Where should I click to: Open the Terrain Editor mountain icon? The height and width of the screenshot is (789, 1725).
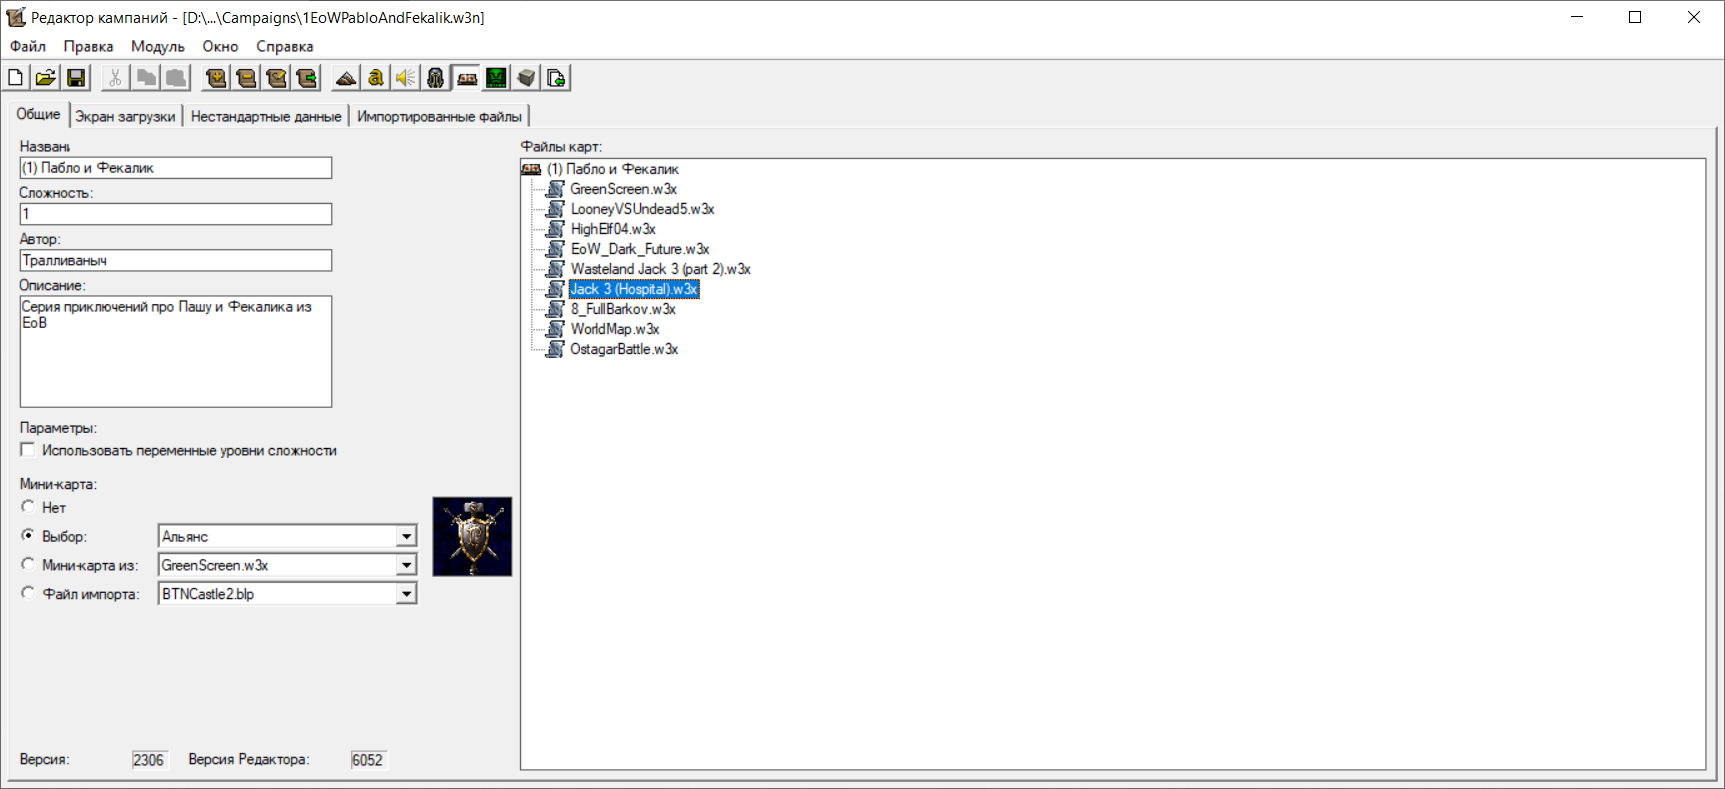tap(346, 78)
